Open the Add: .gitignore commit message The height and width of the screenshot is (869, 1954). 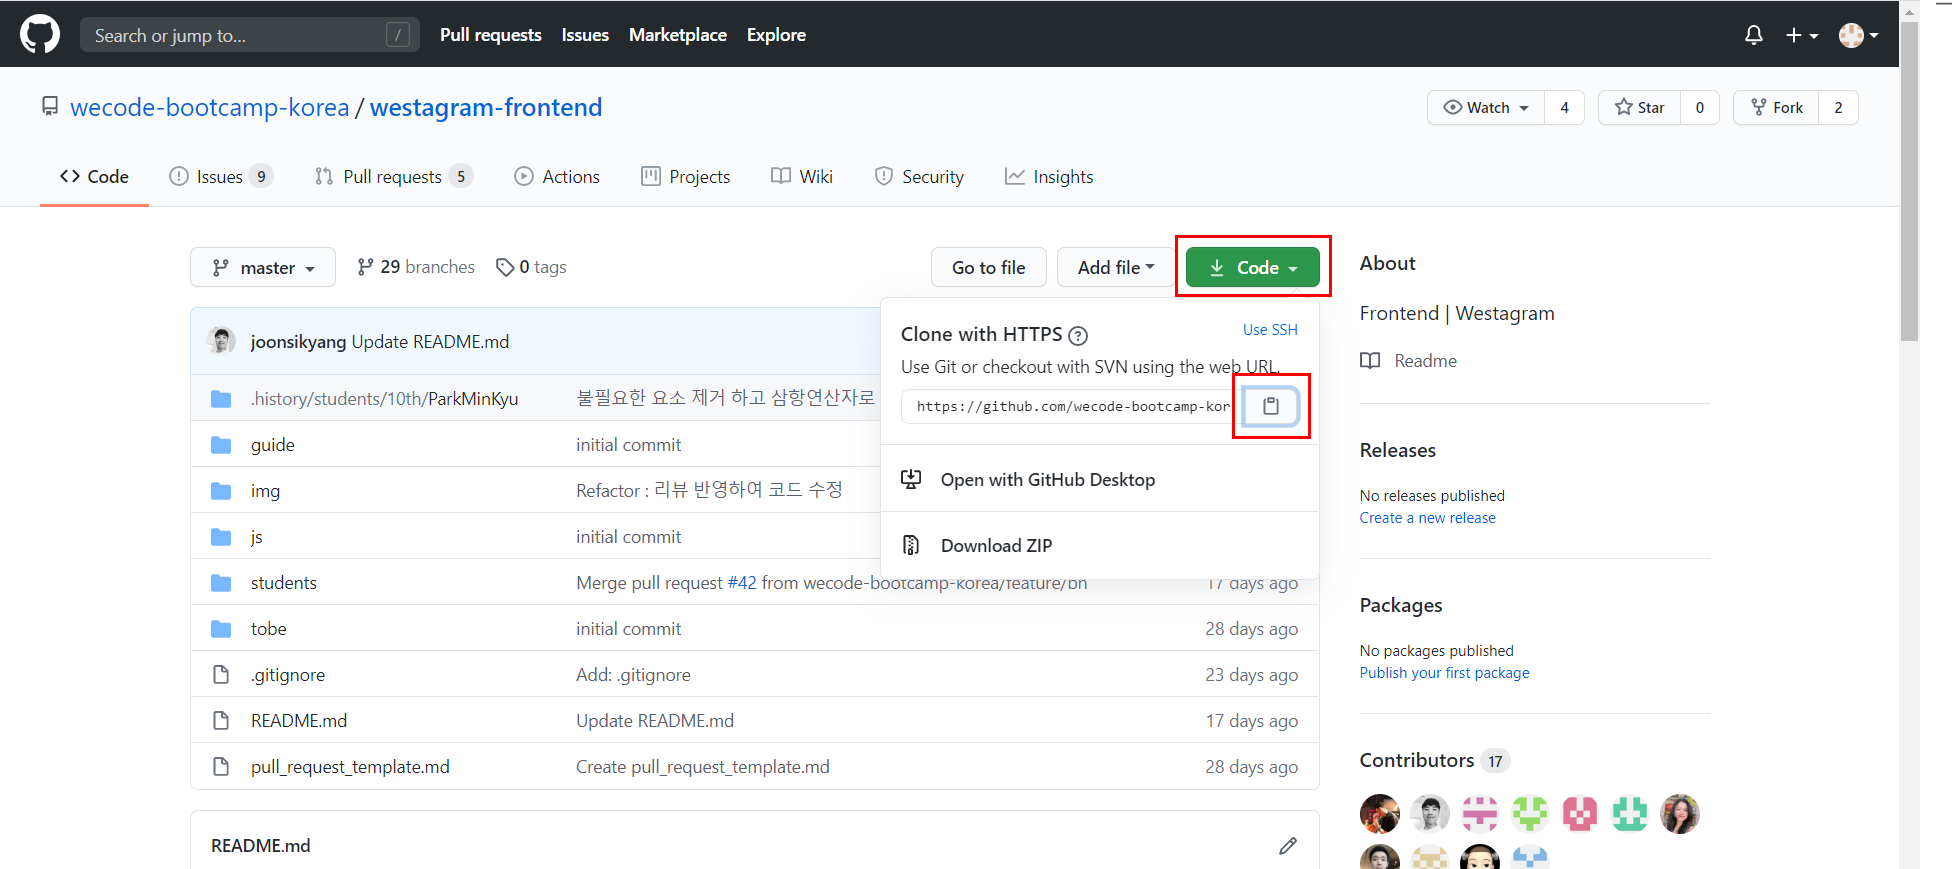[x=633, y=675]
